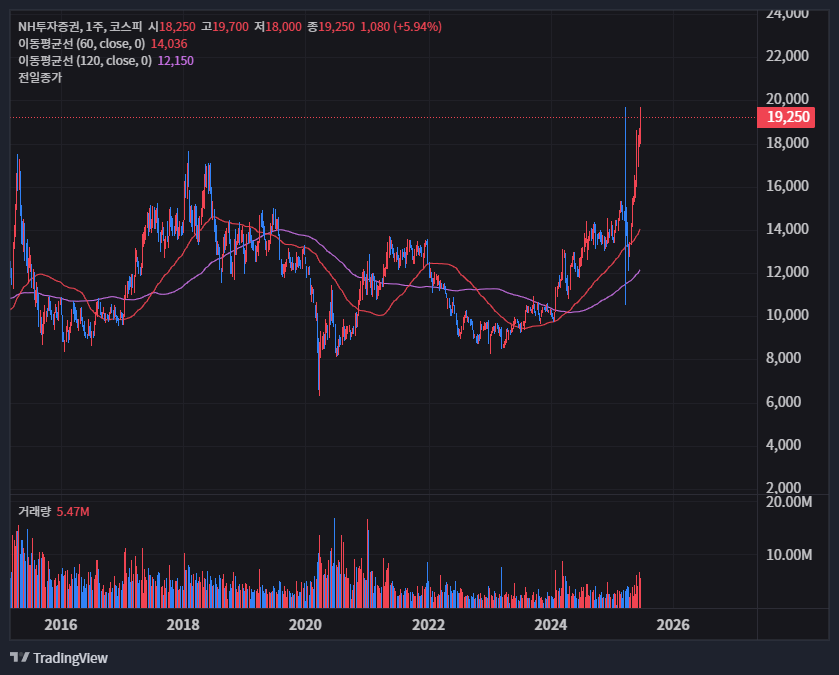Click the 2024 label on time axis
The image size is (839, 675).
pos(551,625)
